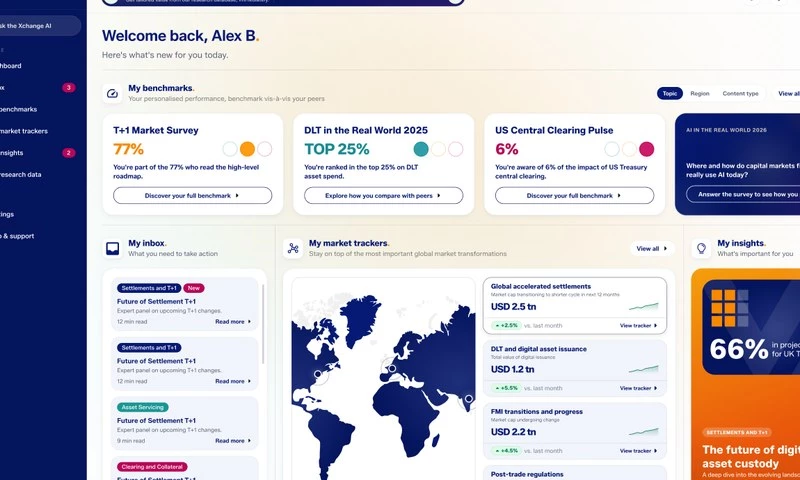
Task: Click the USD 2.2 tn value
Action: tap(513, 432)
